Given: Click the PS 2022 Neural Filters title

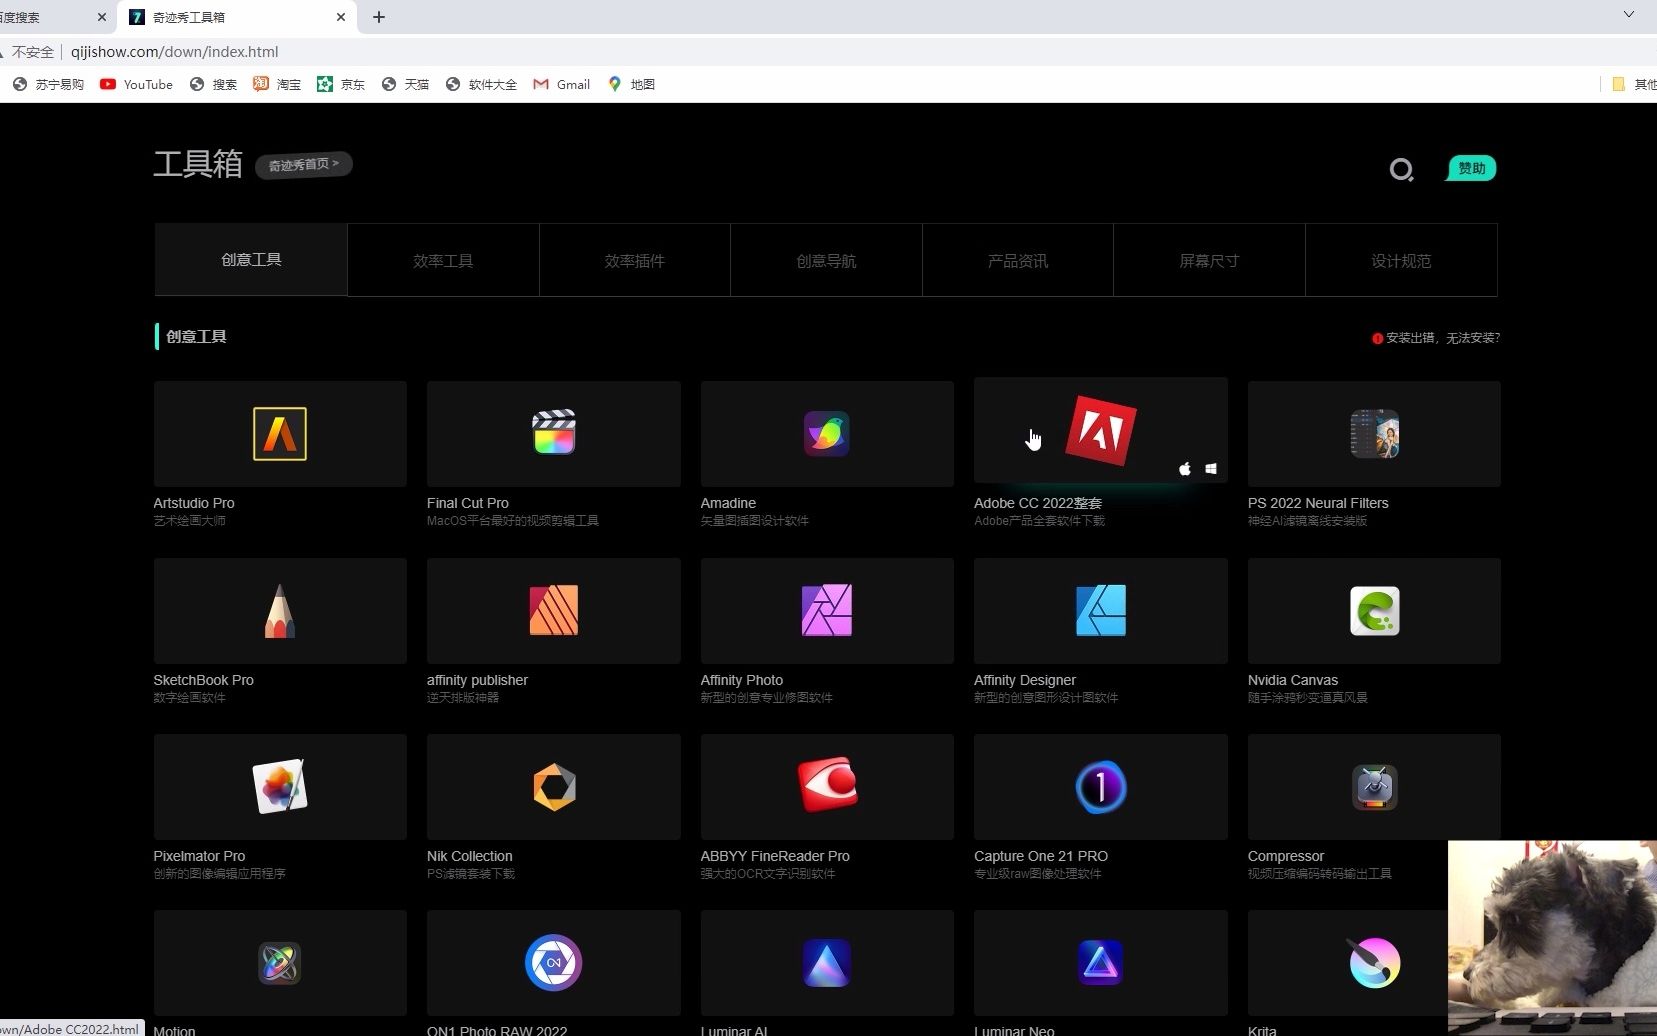Looking at the screenshot, I should click(x=1318, y=503).
